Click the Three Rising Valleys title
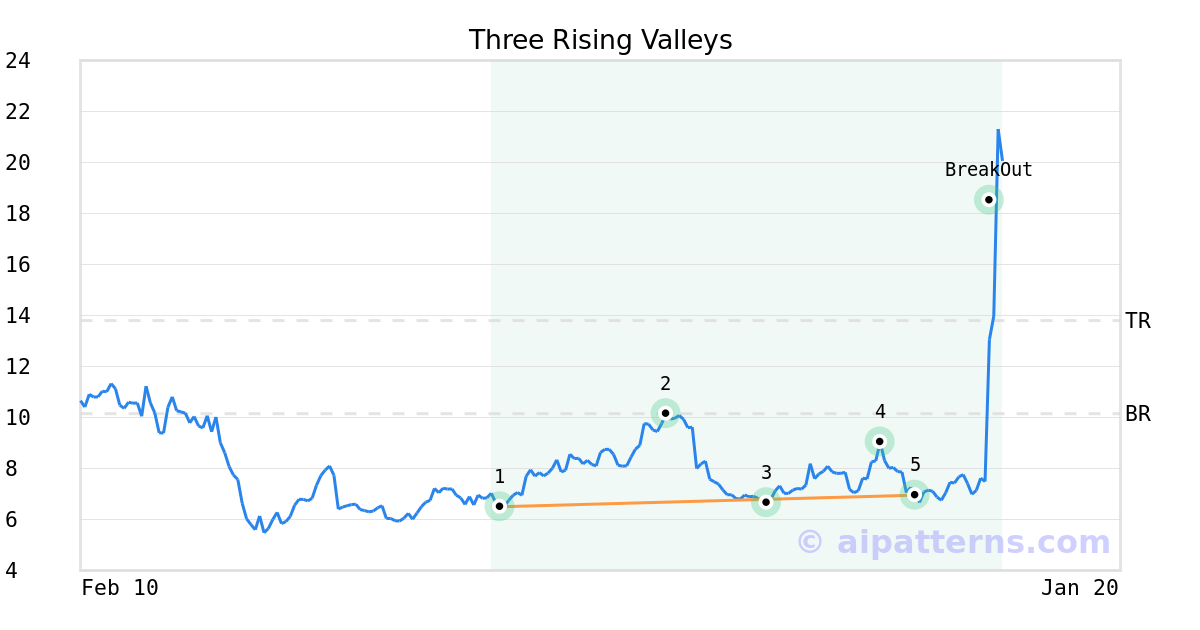This screenshot has height=630, width=1200. pos(600,40)
